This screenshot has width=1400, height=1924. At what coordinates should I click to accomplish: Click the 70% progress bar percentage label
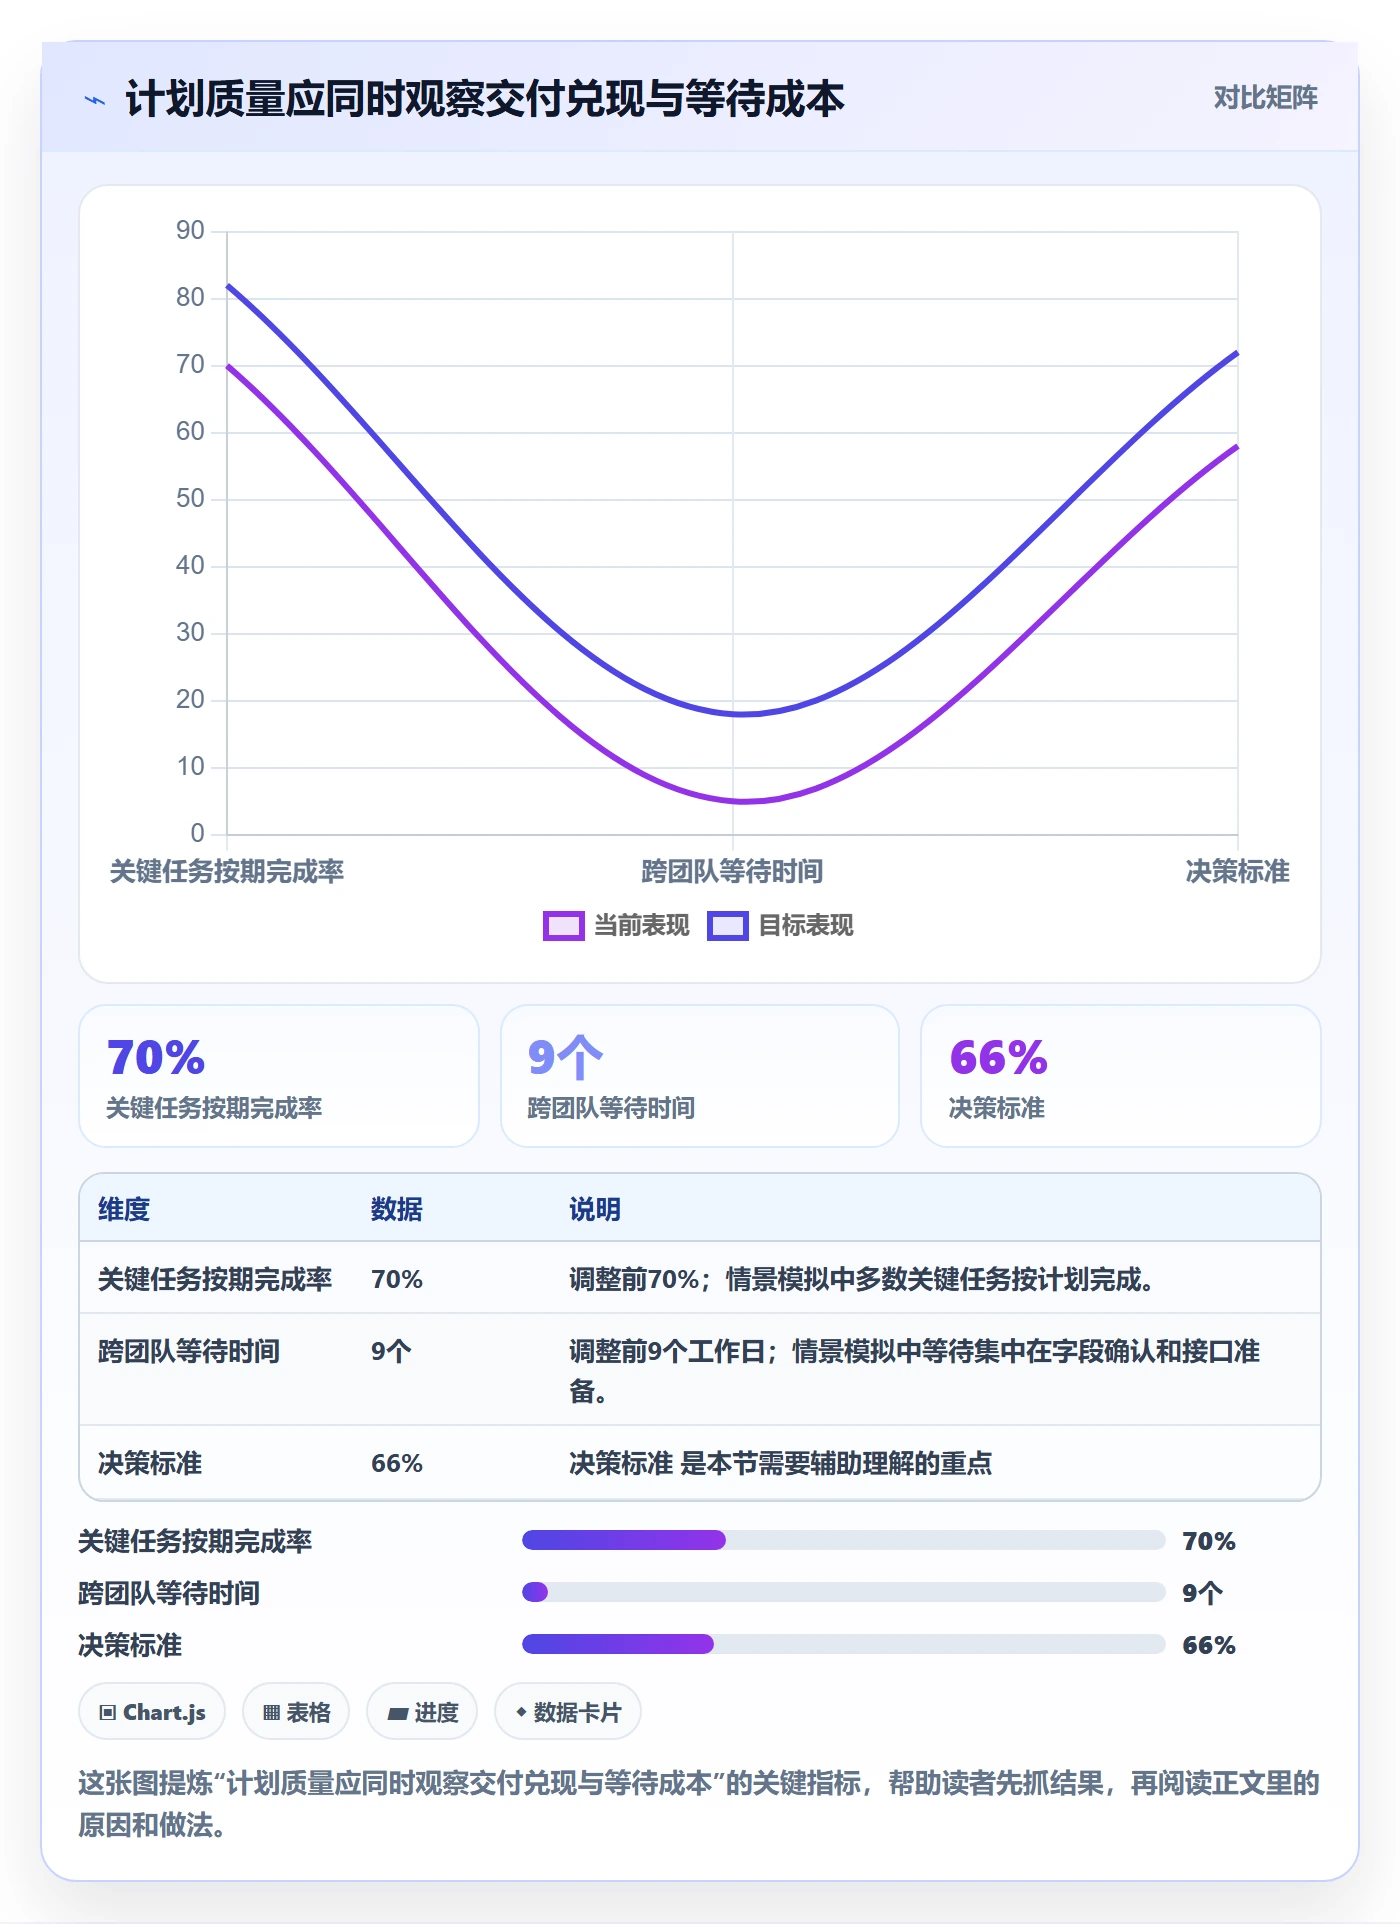pos(1209,1541)
